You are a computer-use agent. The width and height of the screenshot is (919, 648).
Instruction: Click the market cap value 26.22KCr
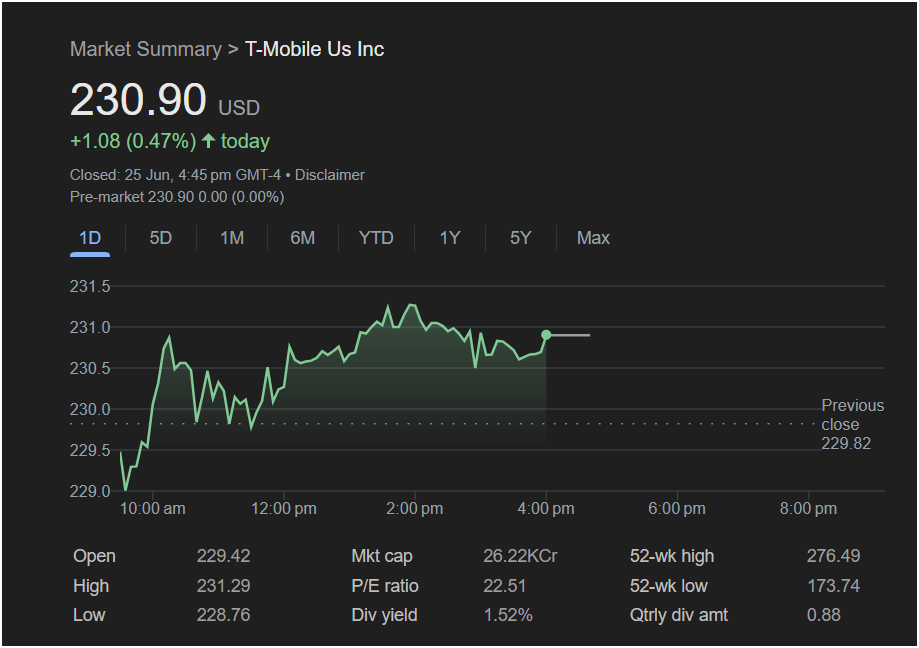pos(520,556)
